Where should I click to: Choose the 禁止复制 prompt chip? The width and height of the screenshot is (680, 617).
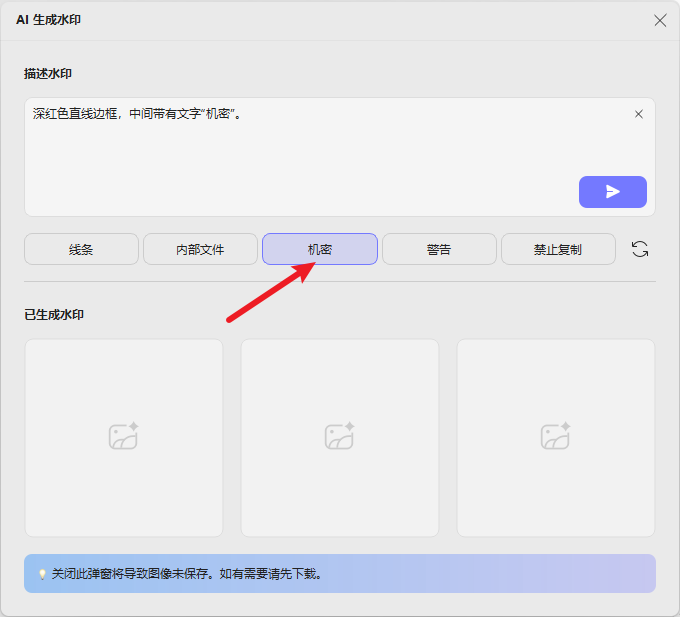pos(558,249)
